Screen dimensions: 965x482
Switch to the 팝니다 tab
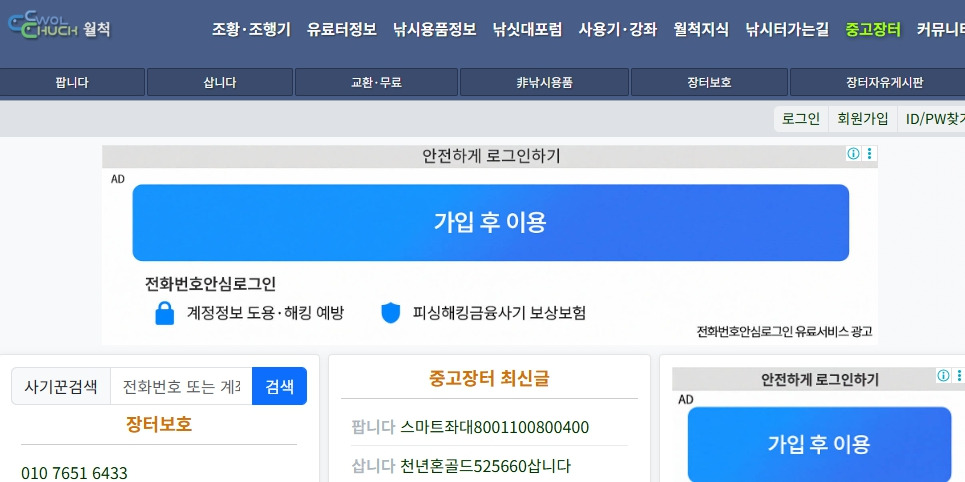tap(72, 82)
